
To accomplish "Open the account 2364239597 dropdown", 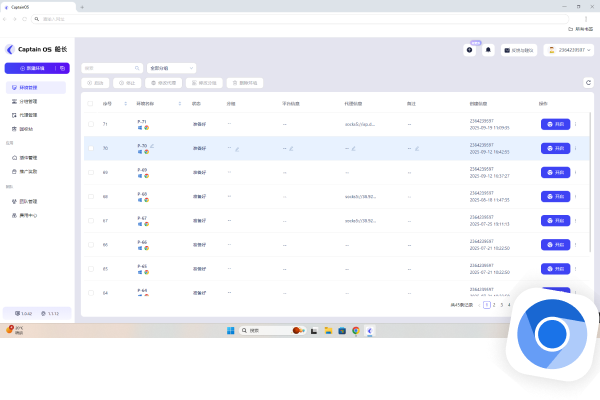I will (x=568, y=49).
